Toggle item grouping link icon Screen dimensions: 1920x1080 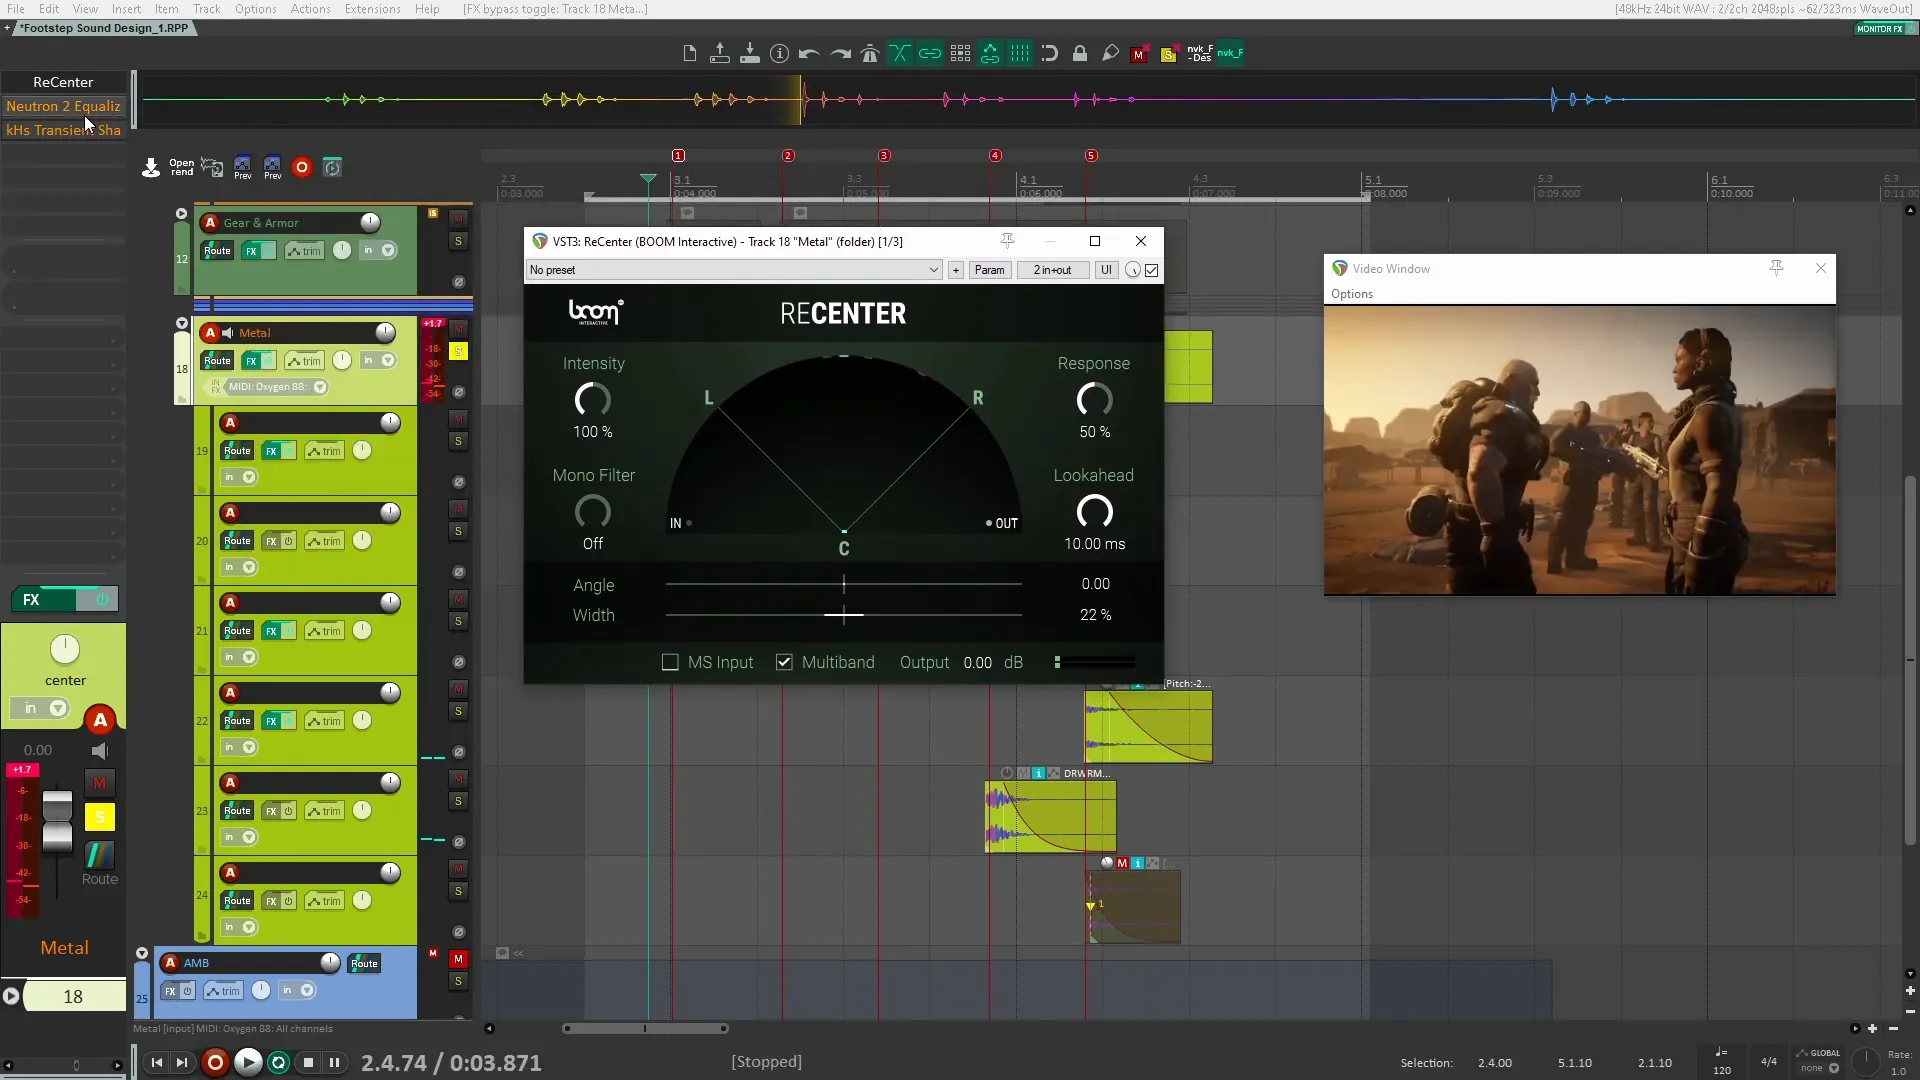[930, 54]
